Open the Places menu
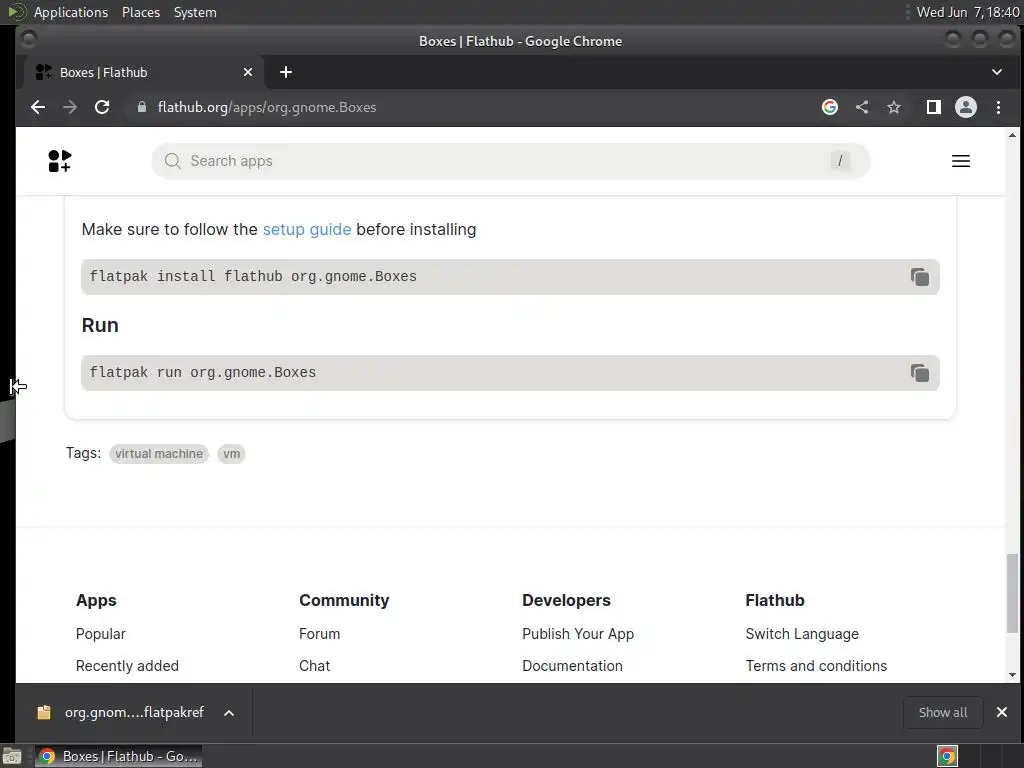The width and height of the screenshot is (1024, 768). (141, 12)
